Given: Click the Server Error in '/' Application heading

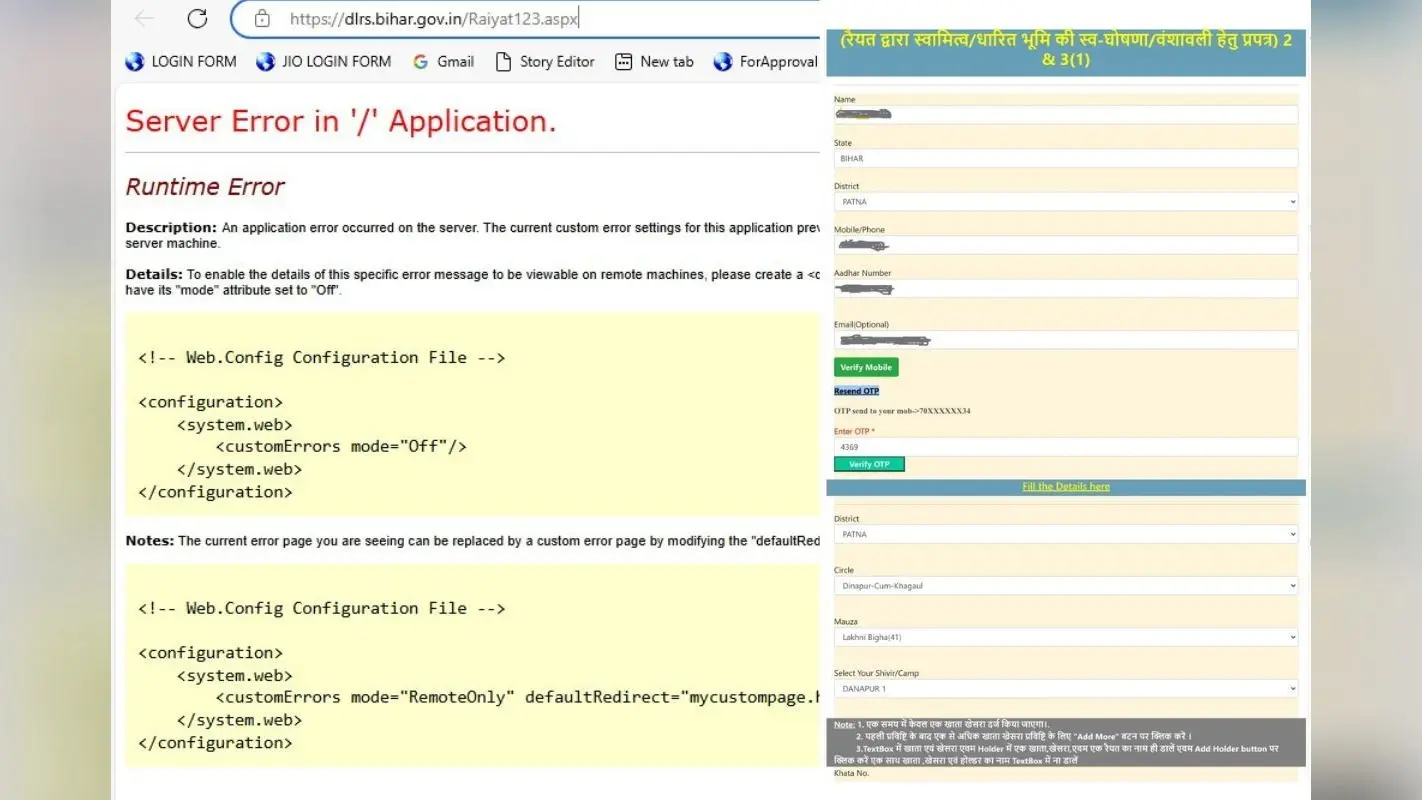Looking at the screenshot, I should pos(341,122).
